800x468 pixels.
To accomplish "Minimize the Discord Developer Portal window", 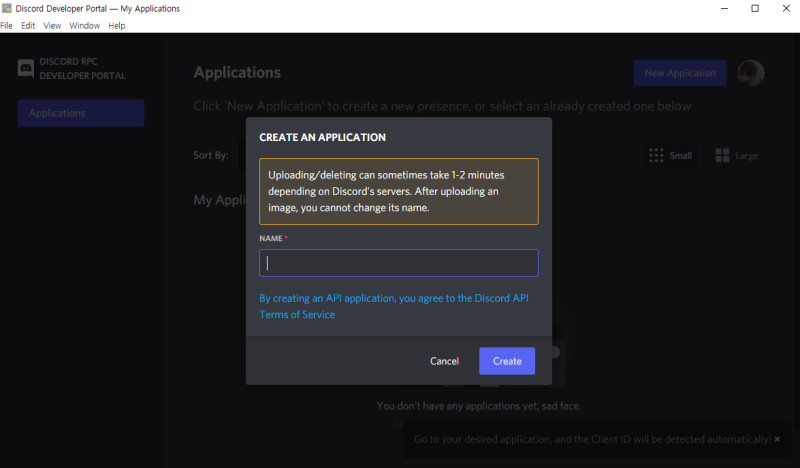I will (724, 8).
